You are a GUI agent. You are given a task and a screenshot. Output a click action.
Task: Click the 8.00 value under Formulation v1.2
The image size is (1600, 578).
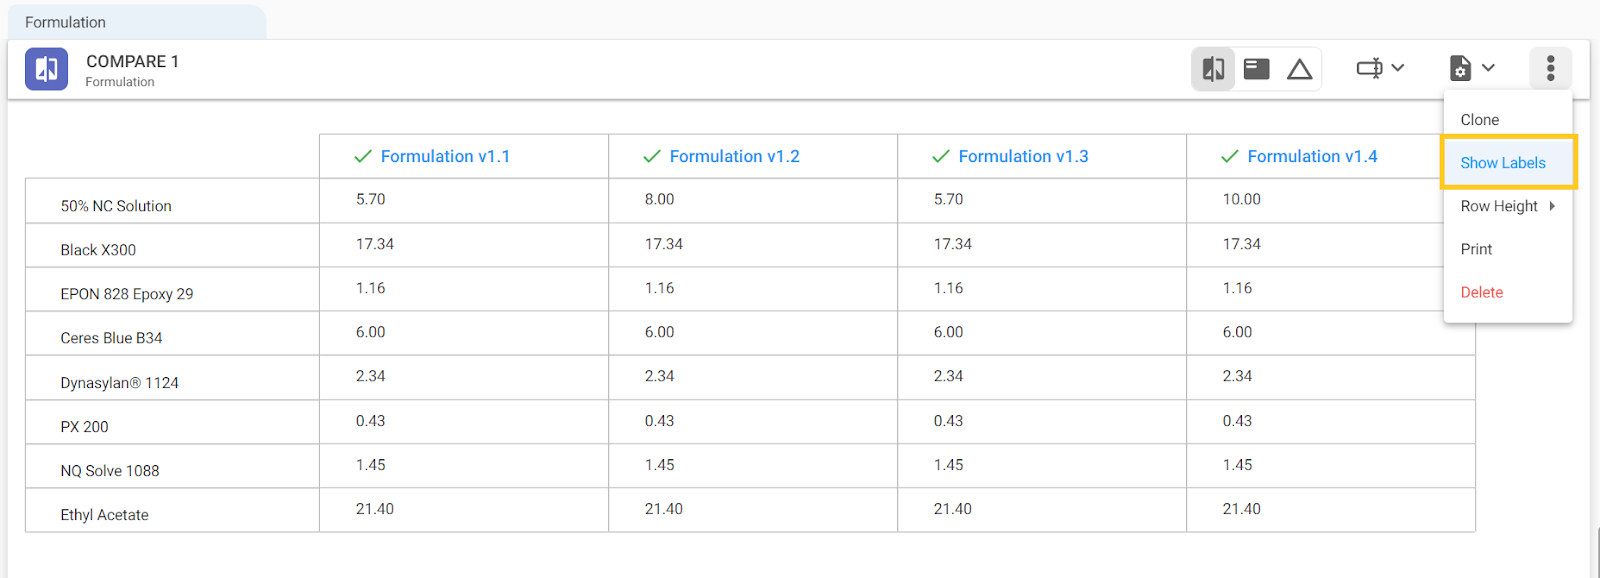click(659, 199)
